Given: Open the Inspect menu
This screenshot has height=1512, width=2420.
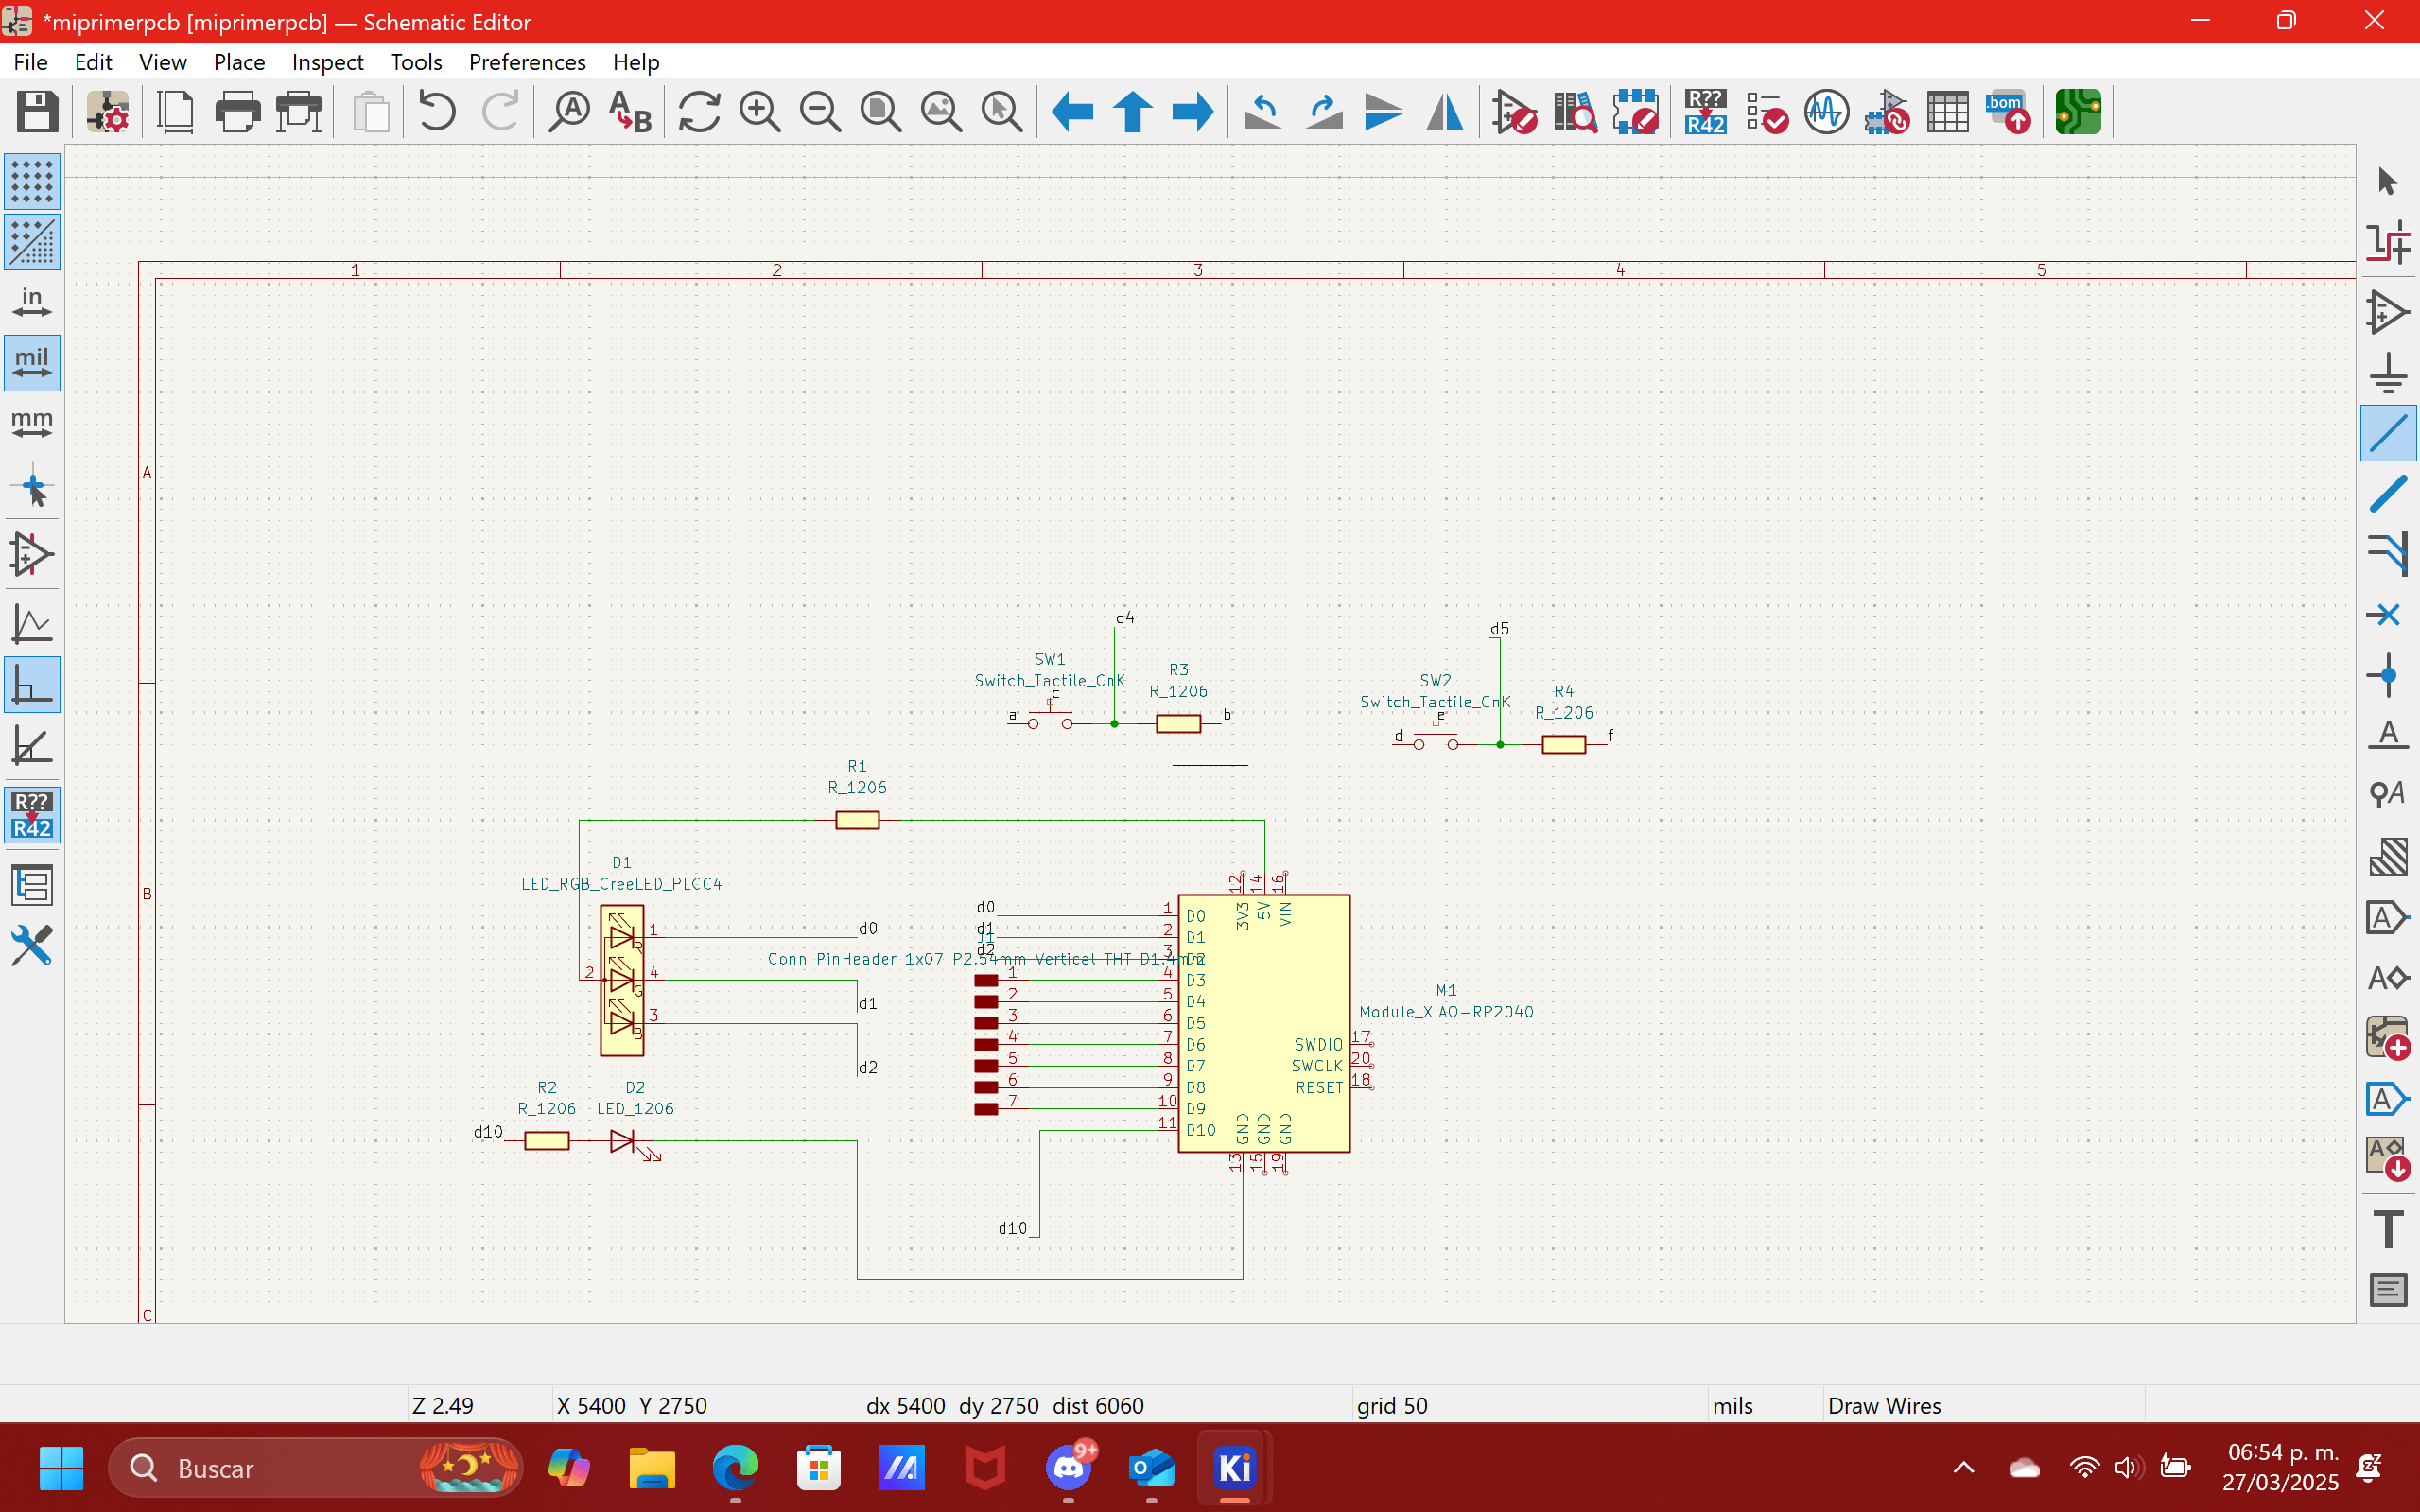Looking at the screenshot, I should pos(327,62).
